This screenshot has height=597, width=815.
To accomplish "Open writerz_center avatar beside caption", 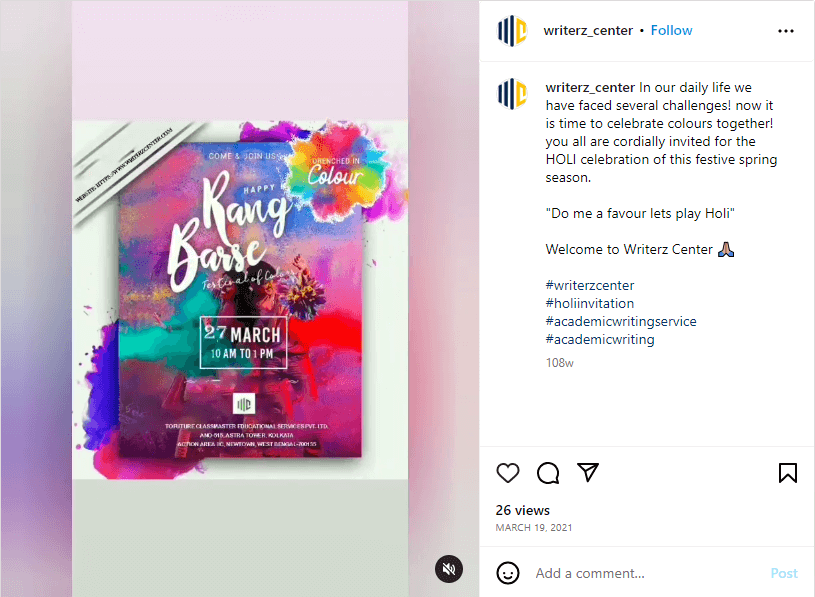I will (512, 94).
